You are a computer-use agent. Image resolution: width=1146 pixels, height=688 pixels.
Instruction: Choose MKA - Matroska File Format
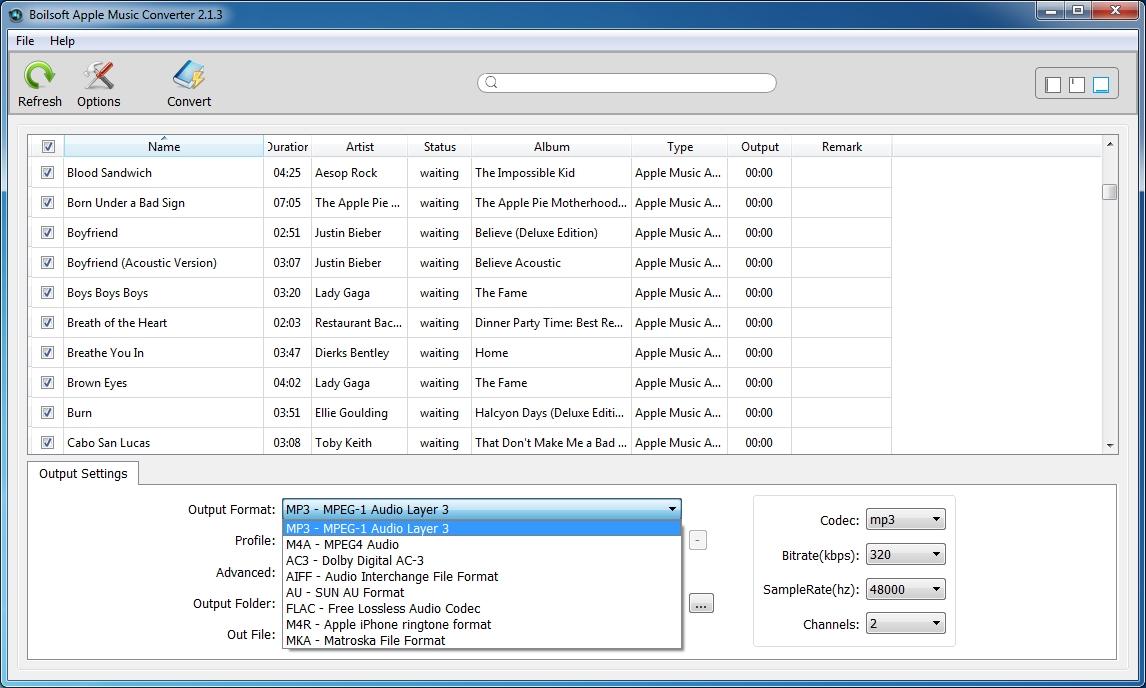click(x=482, y=641)
